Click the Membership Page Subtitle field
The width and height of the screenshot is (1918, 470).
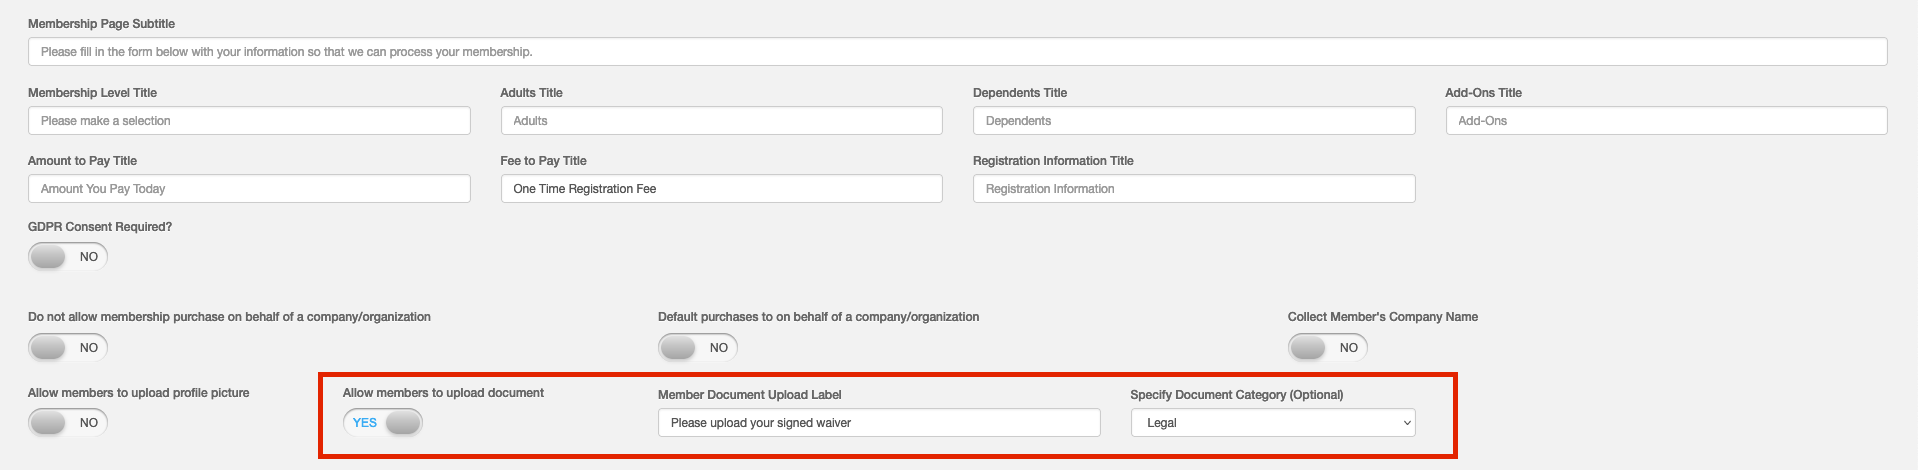click(x=957, y=52)
